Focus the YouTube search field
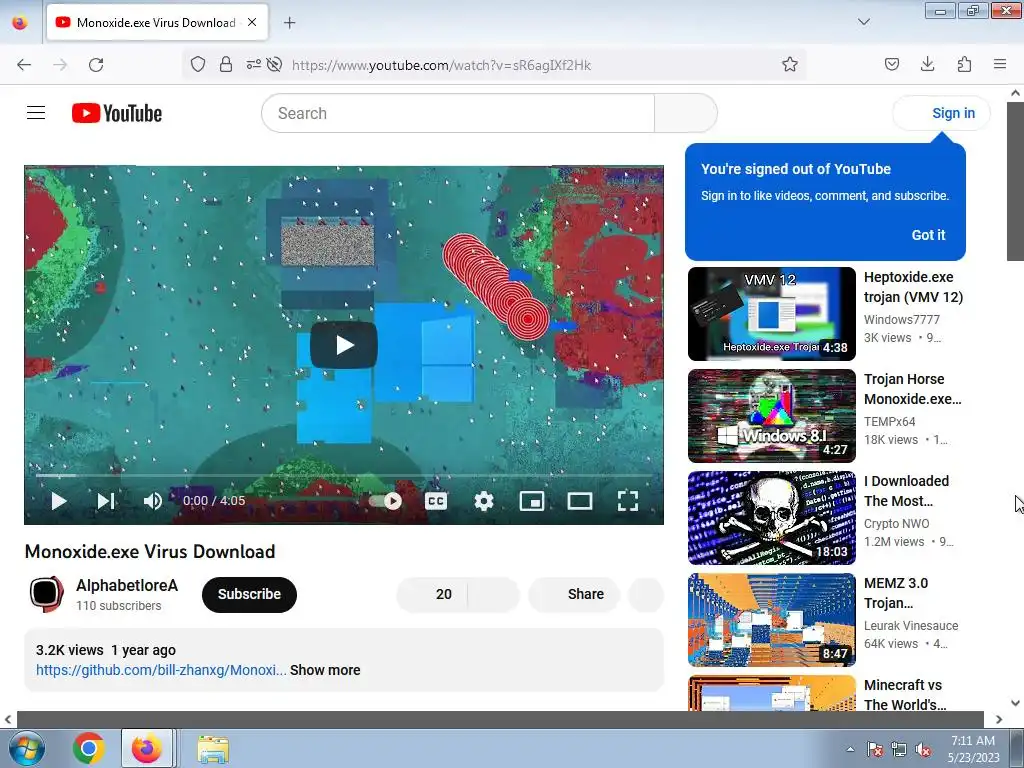 coord(458,113)
